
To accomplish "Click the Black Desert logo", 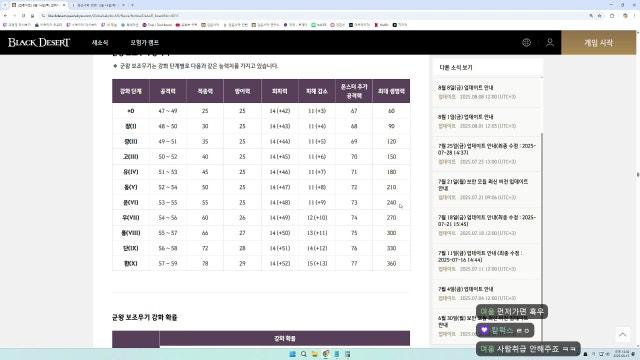I will 39,42.
